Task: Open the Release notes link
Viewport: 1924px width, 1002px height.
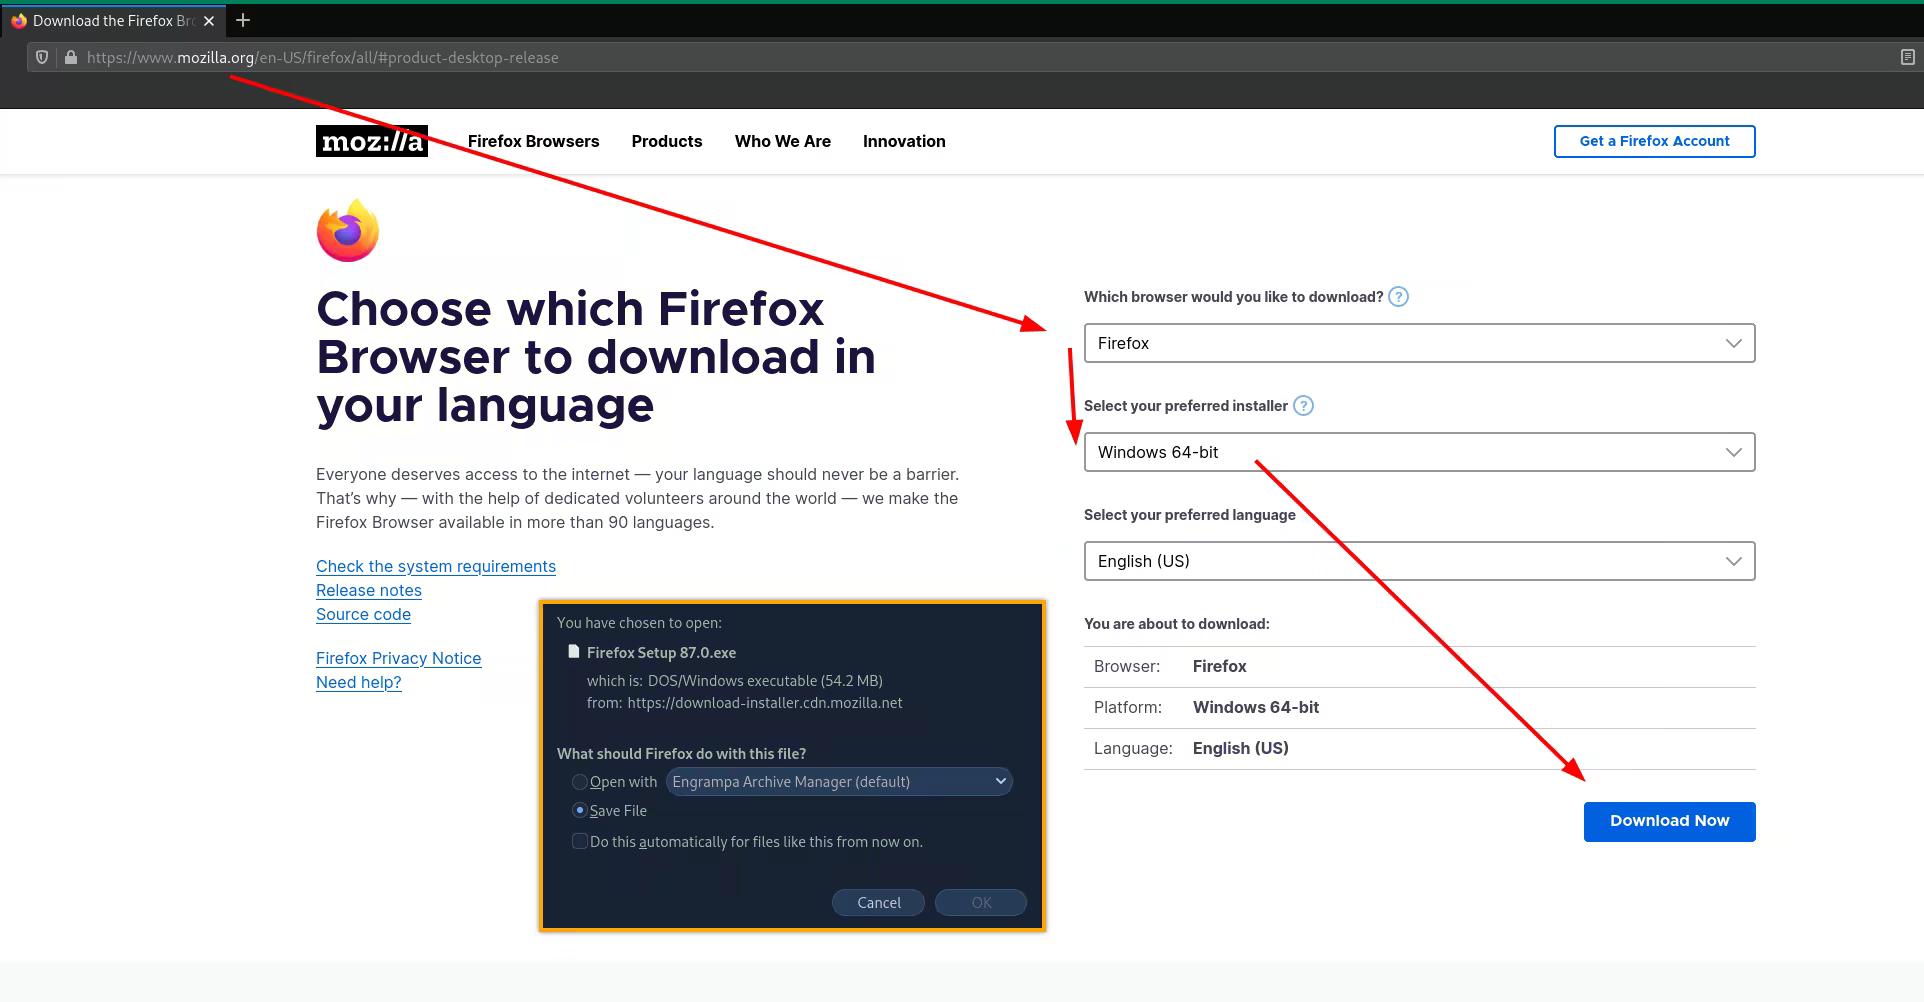Action: tap(369, 590)
